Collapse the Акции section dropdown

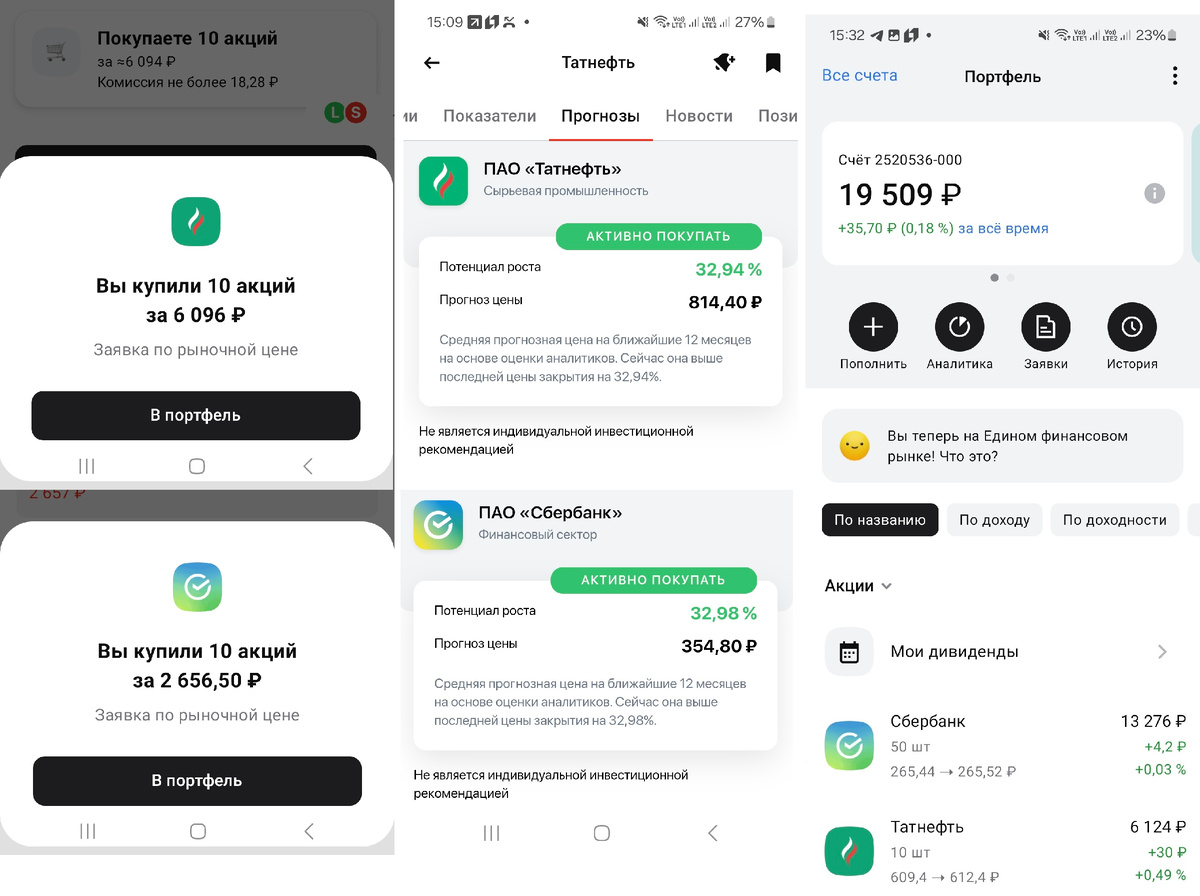[x=859, y=586]
